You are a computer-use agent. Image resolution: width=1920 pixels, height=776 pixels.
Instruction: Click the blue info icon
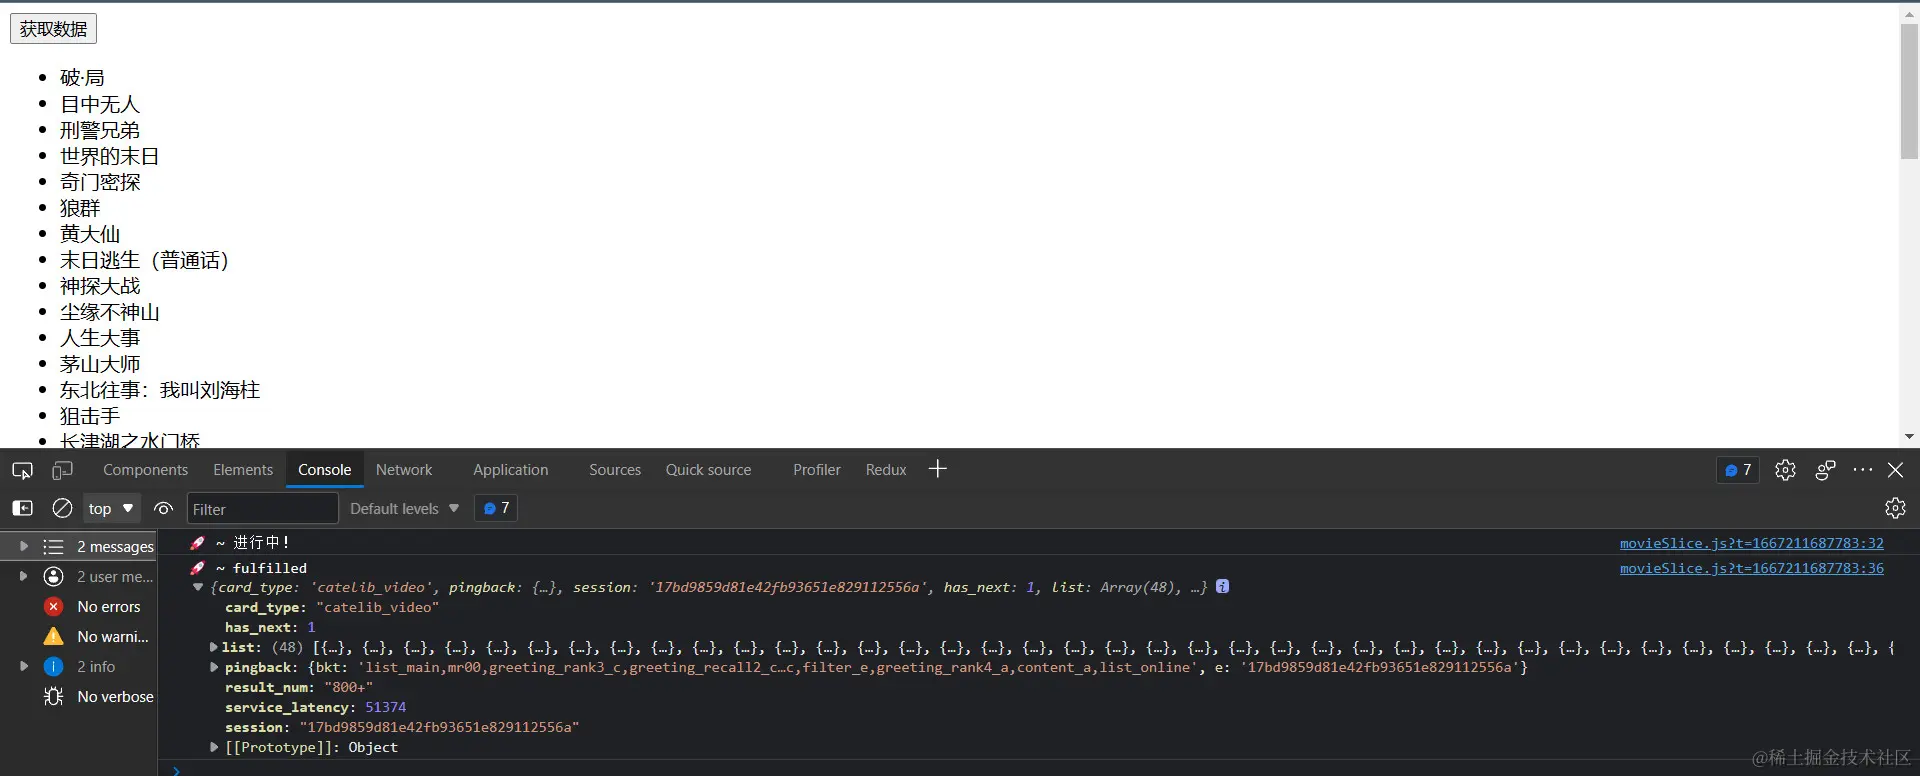point(54,667)
